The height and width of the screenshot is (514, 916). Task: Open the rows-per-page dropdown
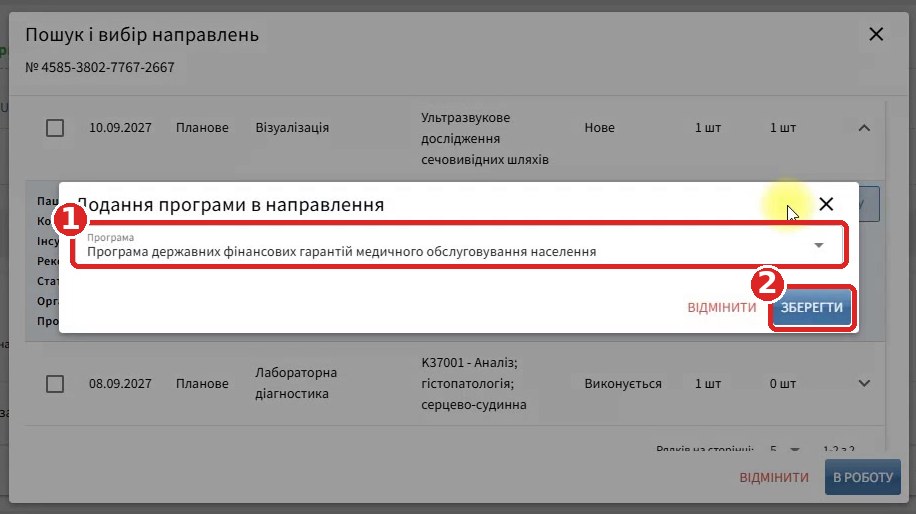pyautogui.click(x=785, y=450)
